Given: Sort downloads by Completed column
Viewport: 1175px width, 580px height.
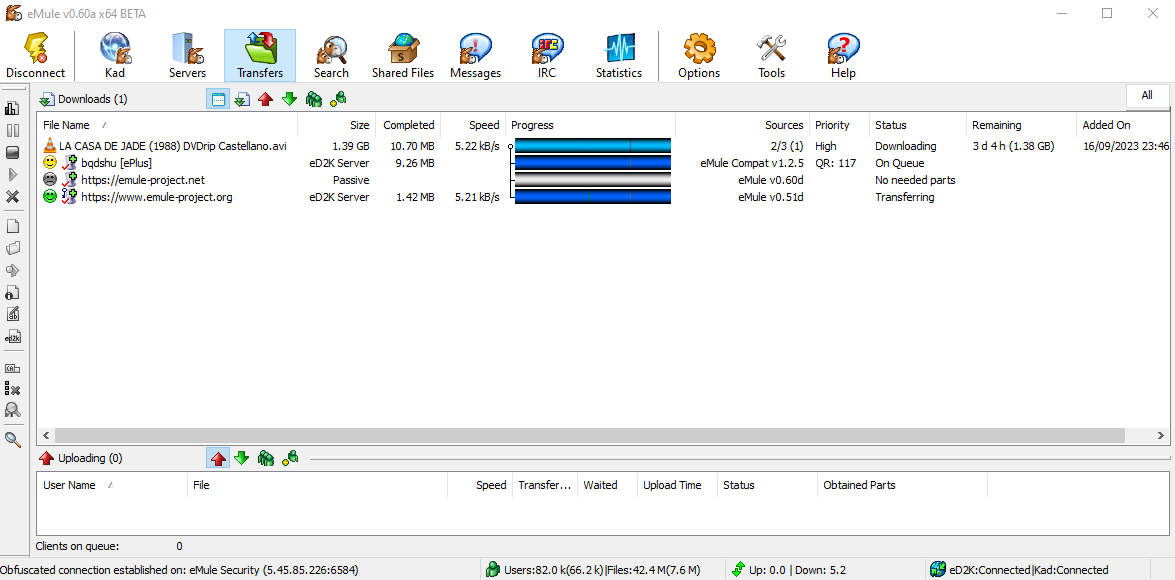Looking at the screenshot, I should (x=408, y=125).
